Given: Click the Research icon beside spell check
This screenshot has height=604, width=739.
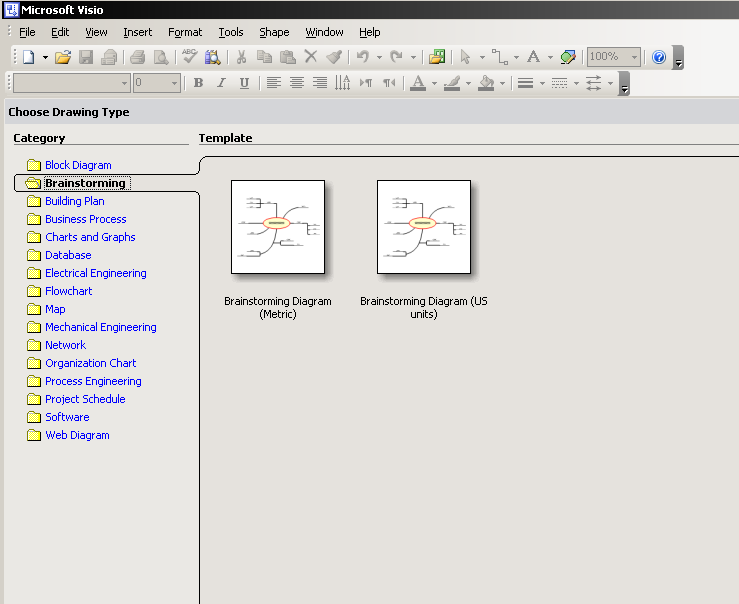Looking at the screenshot, I should point(212,58).
